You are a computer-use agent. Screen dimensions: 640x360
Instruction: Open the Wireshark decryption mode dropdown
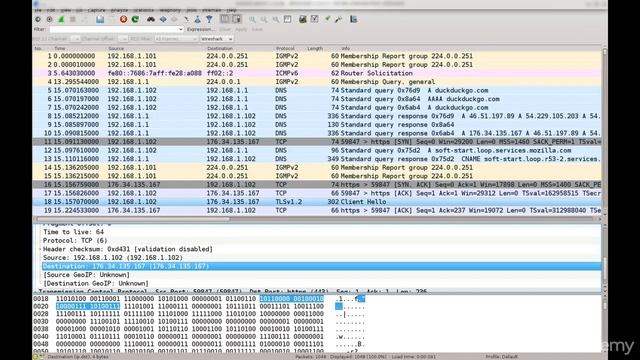[217, 39]
